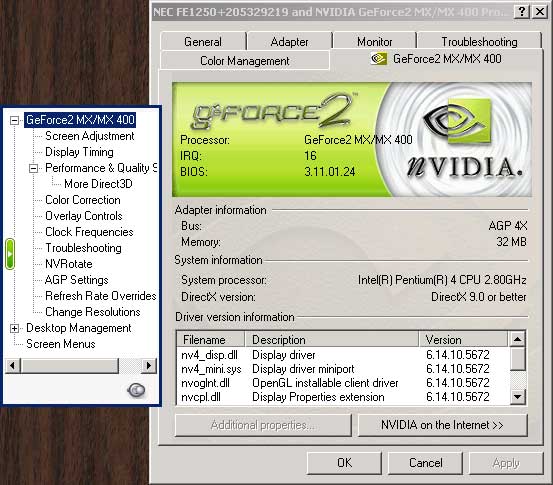Viewport: 553px width, 485px height.
Task: Click the NVIDIA eye icon on GeForce2 tab
Action: tap(378, 59)
